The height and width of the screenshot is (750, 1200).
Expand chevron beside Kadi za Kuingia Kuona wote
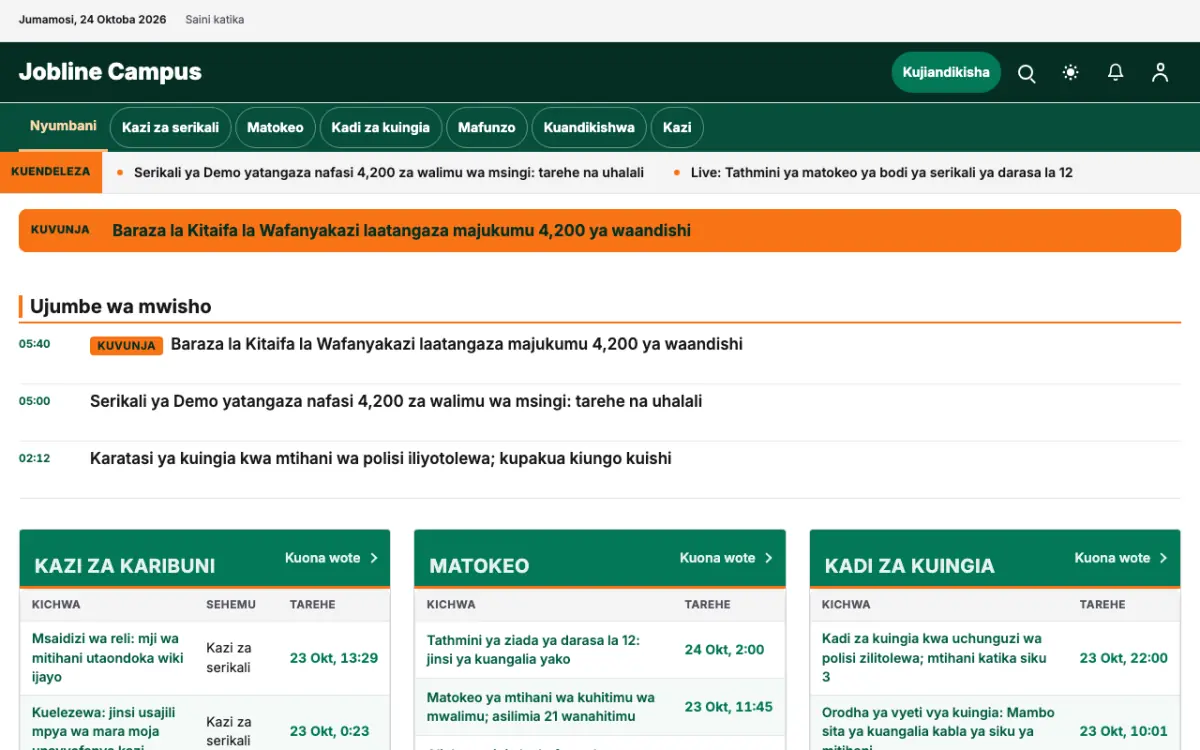pyautogui.click(x=1164, y=558)
